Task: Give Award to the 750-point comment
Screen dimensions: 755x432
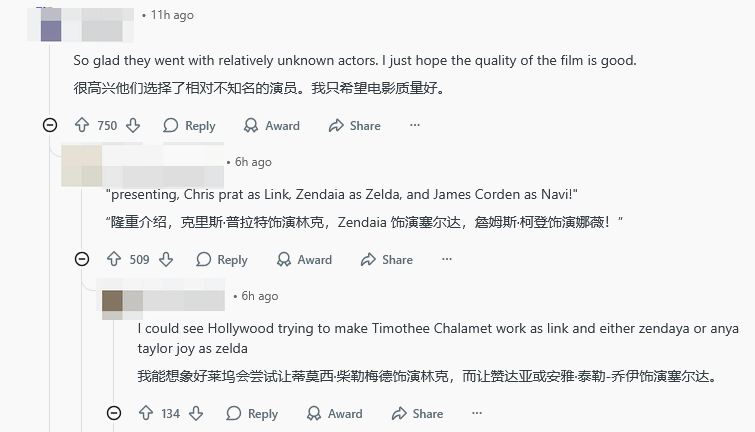Action: 271,126
